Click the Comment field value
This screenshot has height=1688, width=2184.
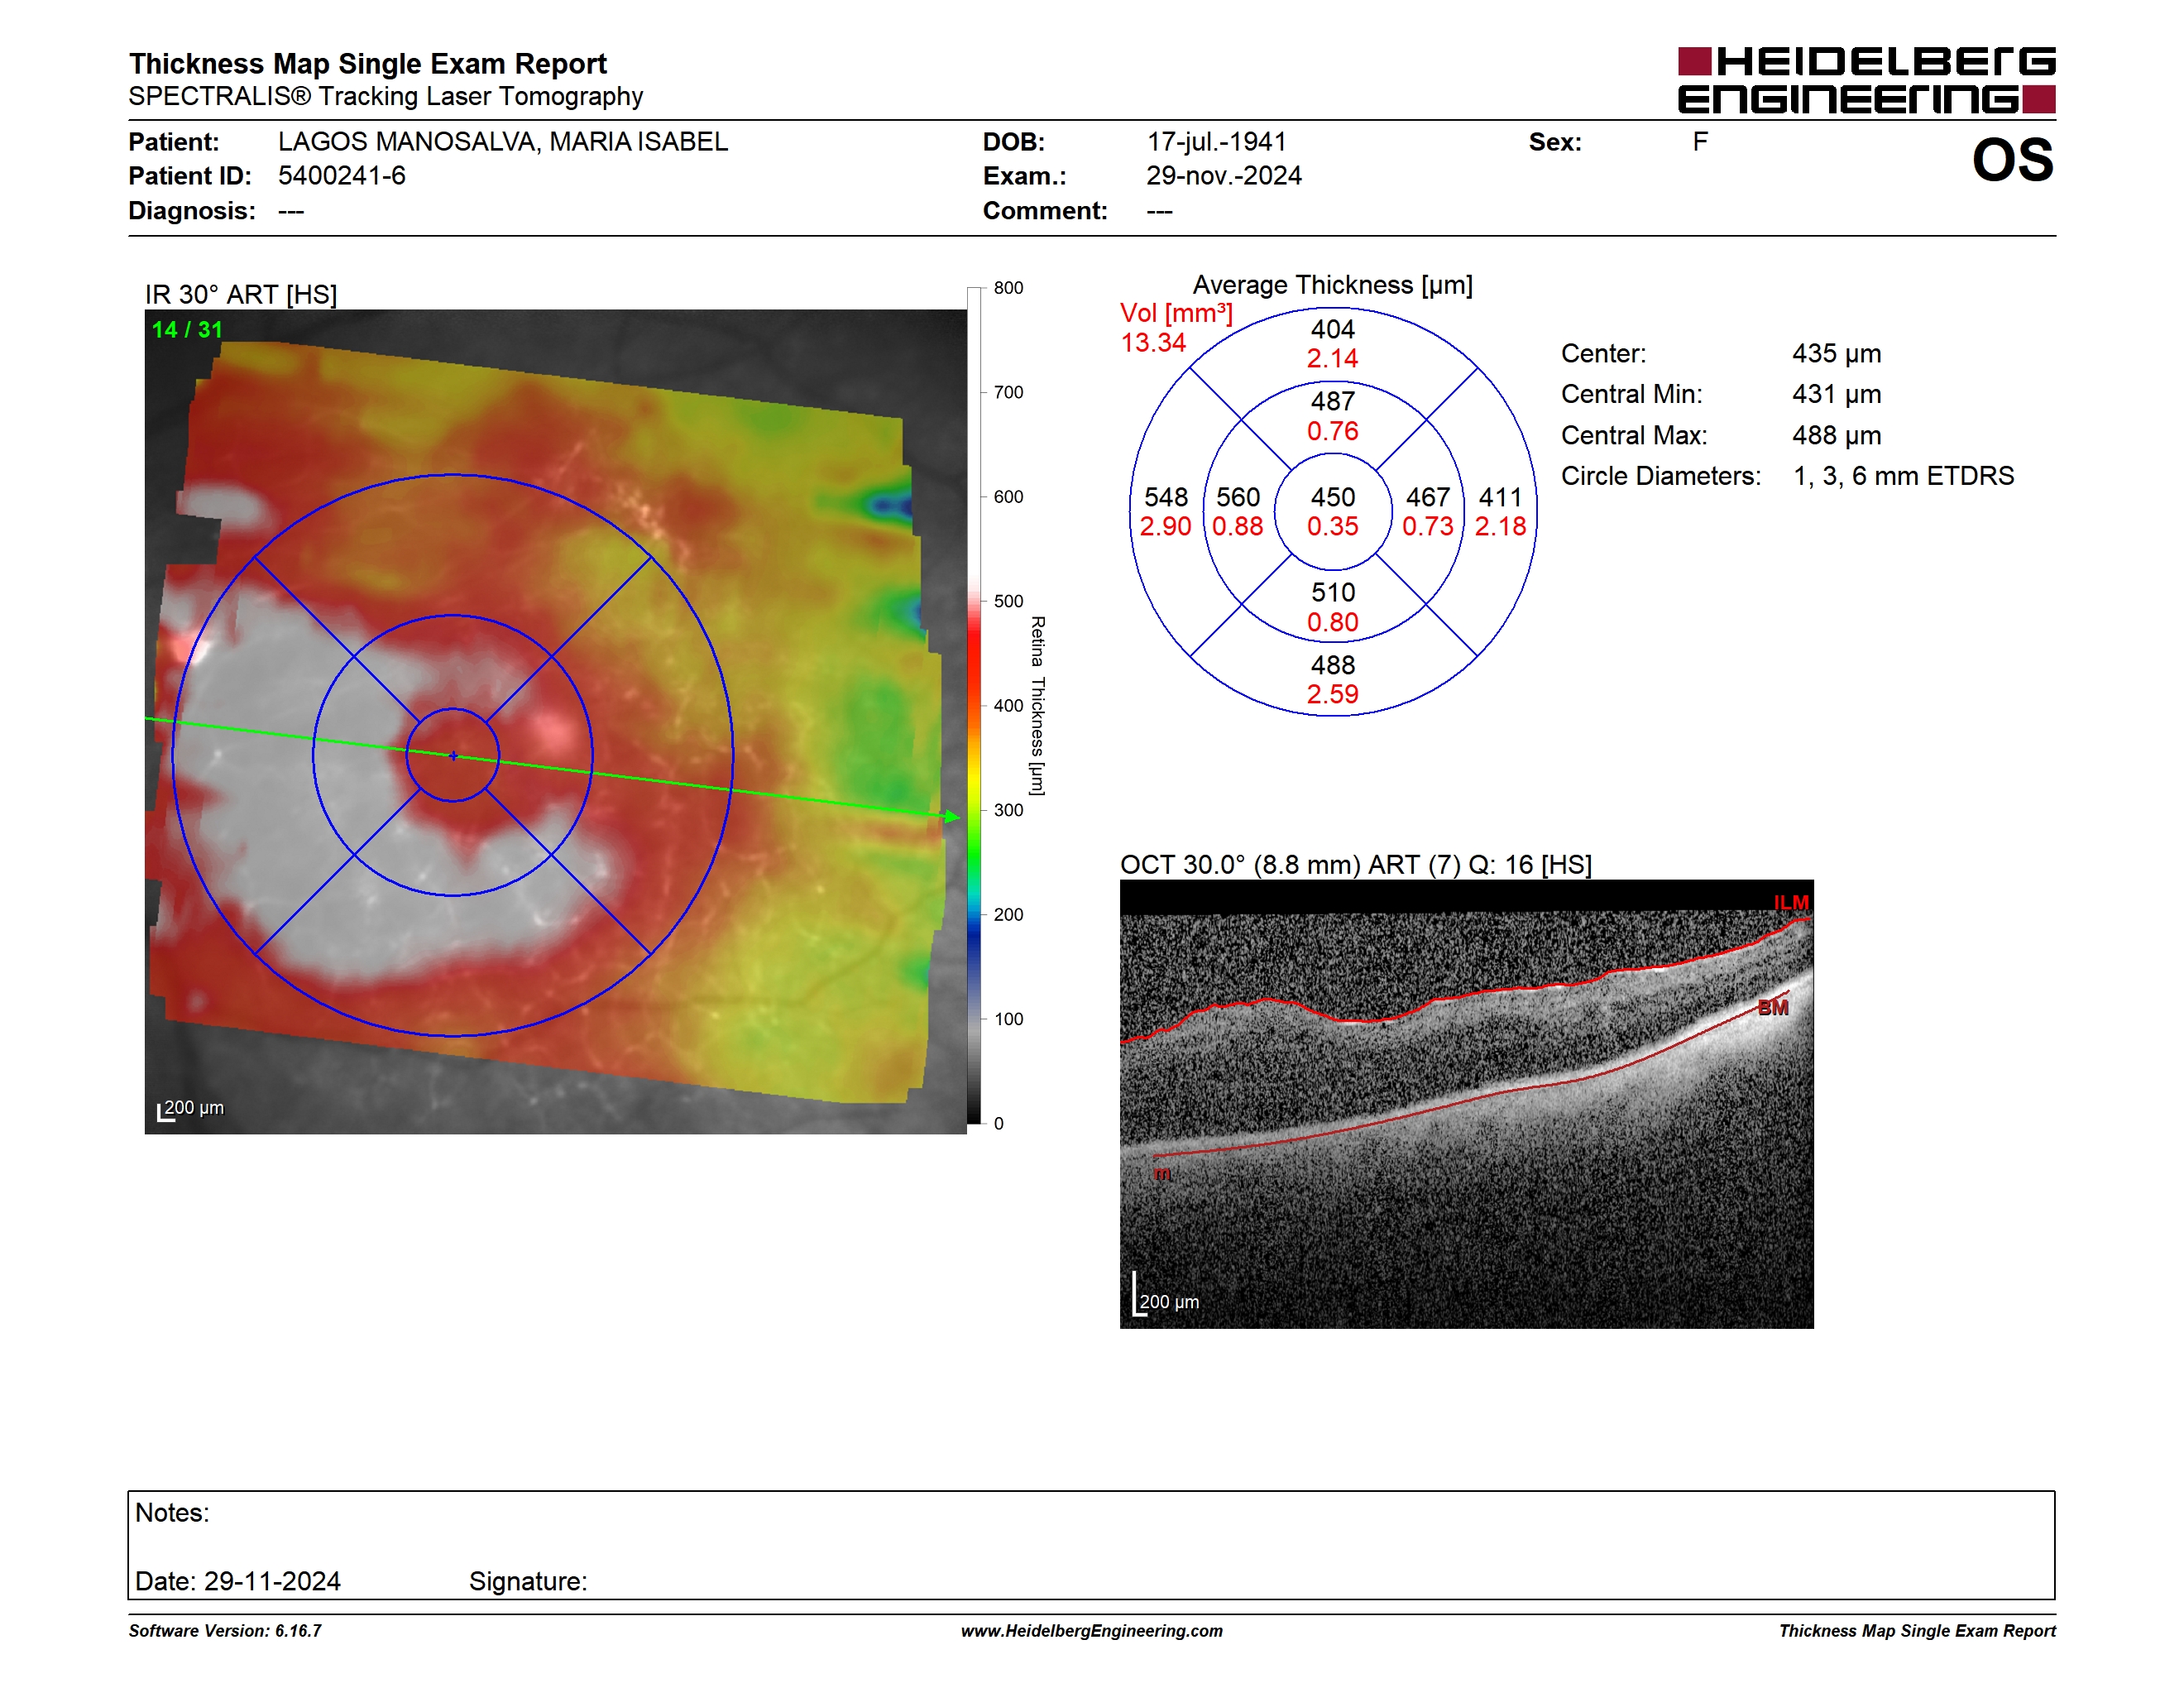coord(1160,211)
